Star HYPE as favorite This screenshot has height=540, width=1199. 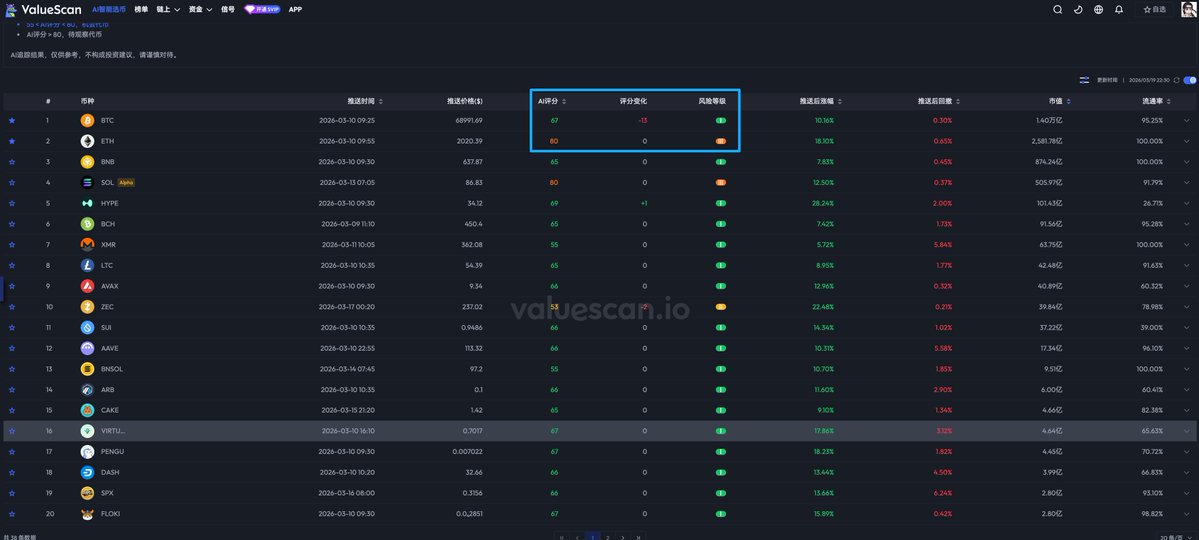tap(11, 203)
